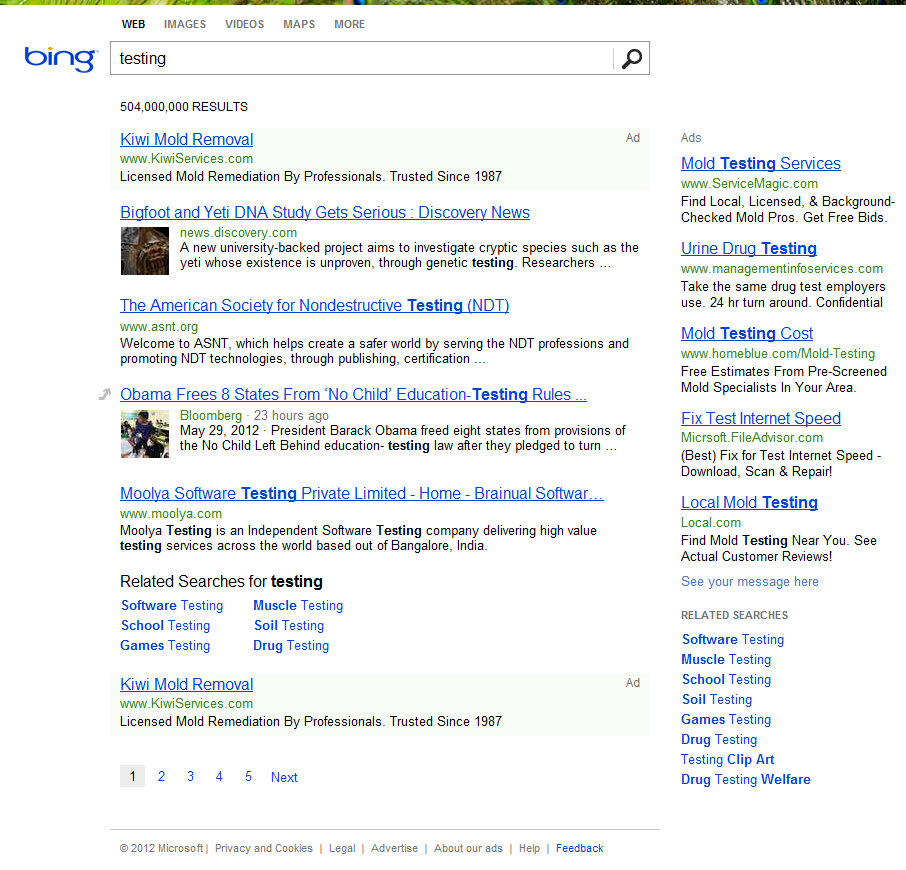Click the www.moolya.com URL text
This screenshot has height=870, width=906.
point(171,514)
